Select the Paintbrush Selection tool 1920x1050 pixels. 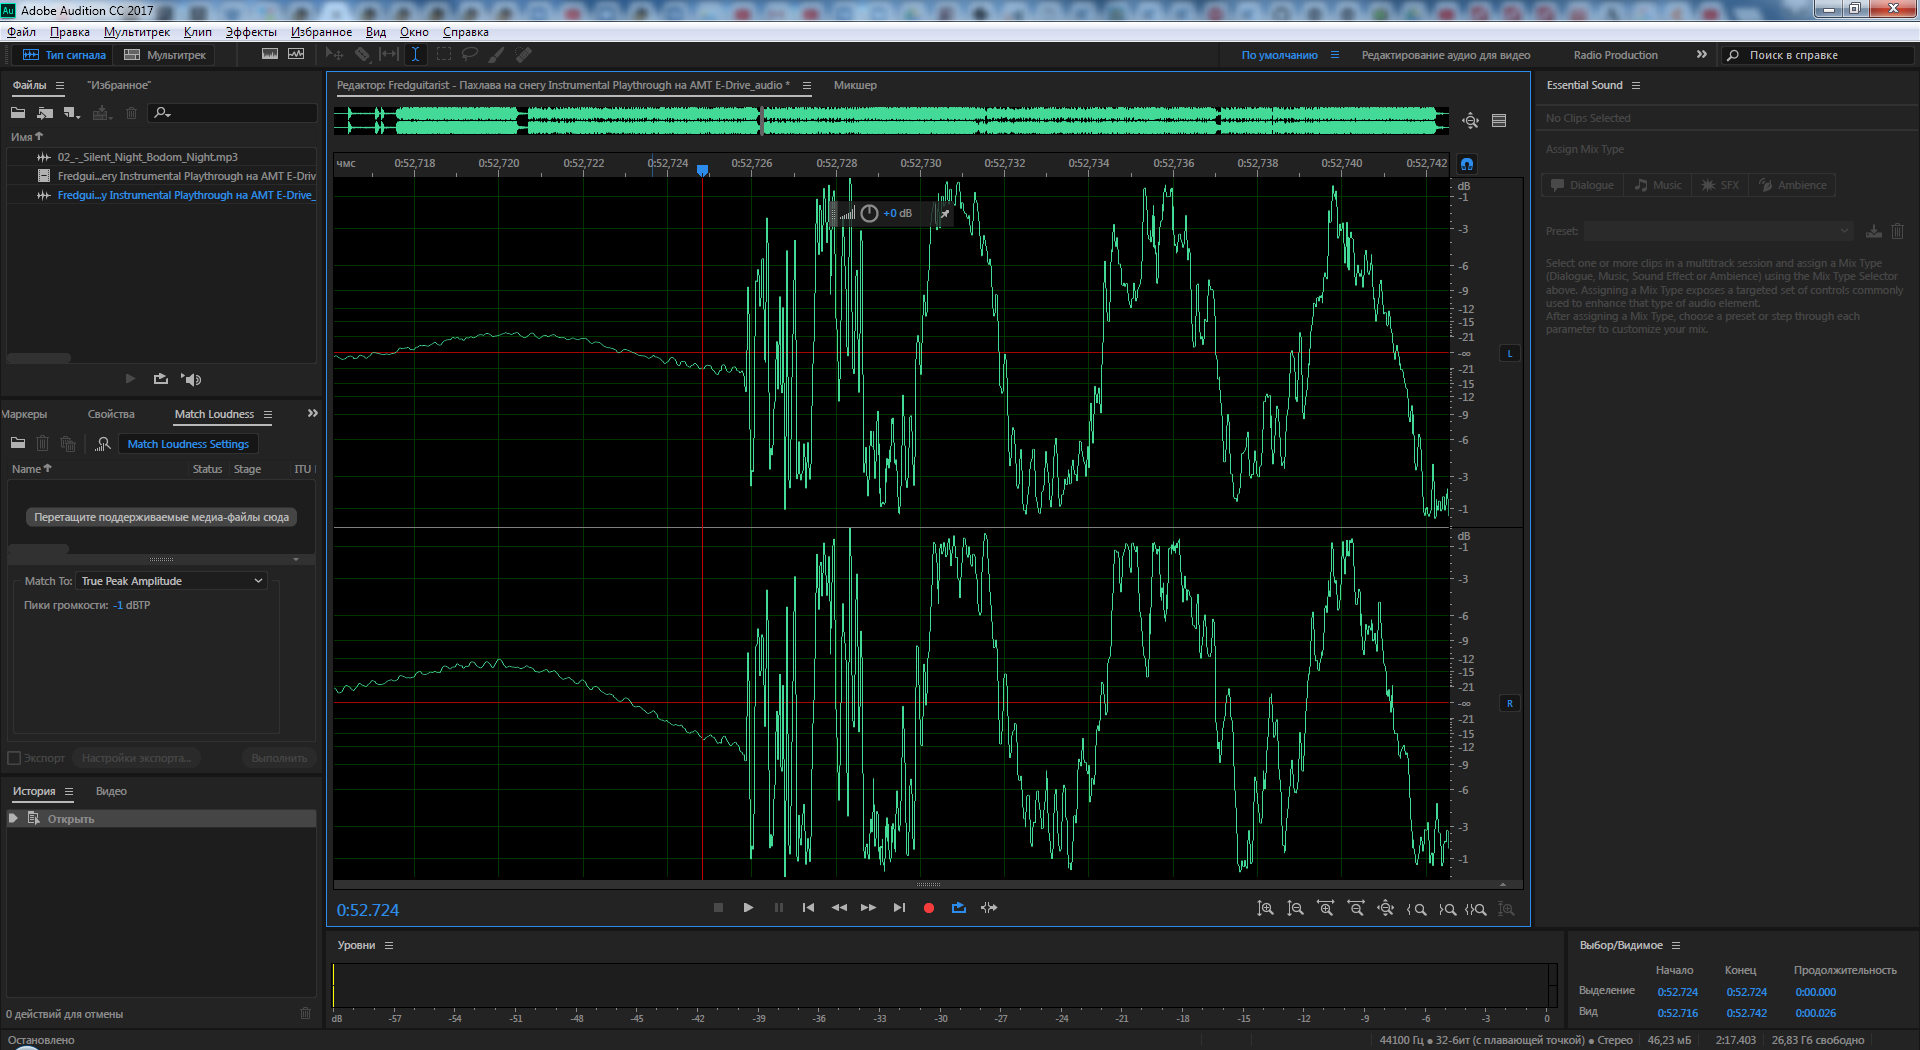pyautogui.click(x=497, y=55)
